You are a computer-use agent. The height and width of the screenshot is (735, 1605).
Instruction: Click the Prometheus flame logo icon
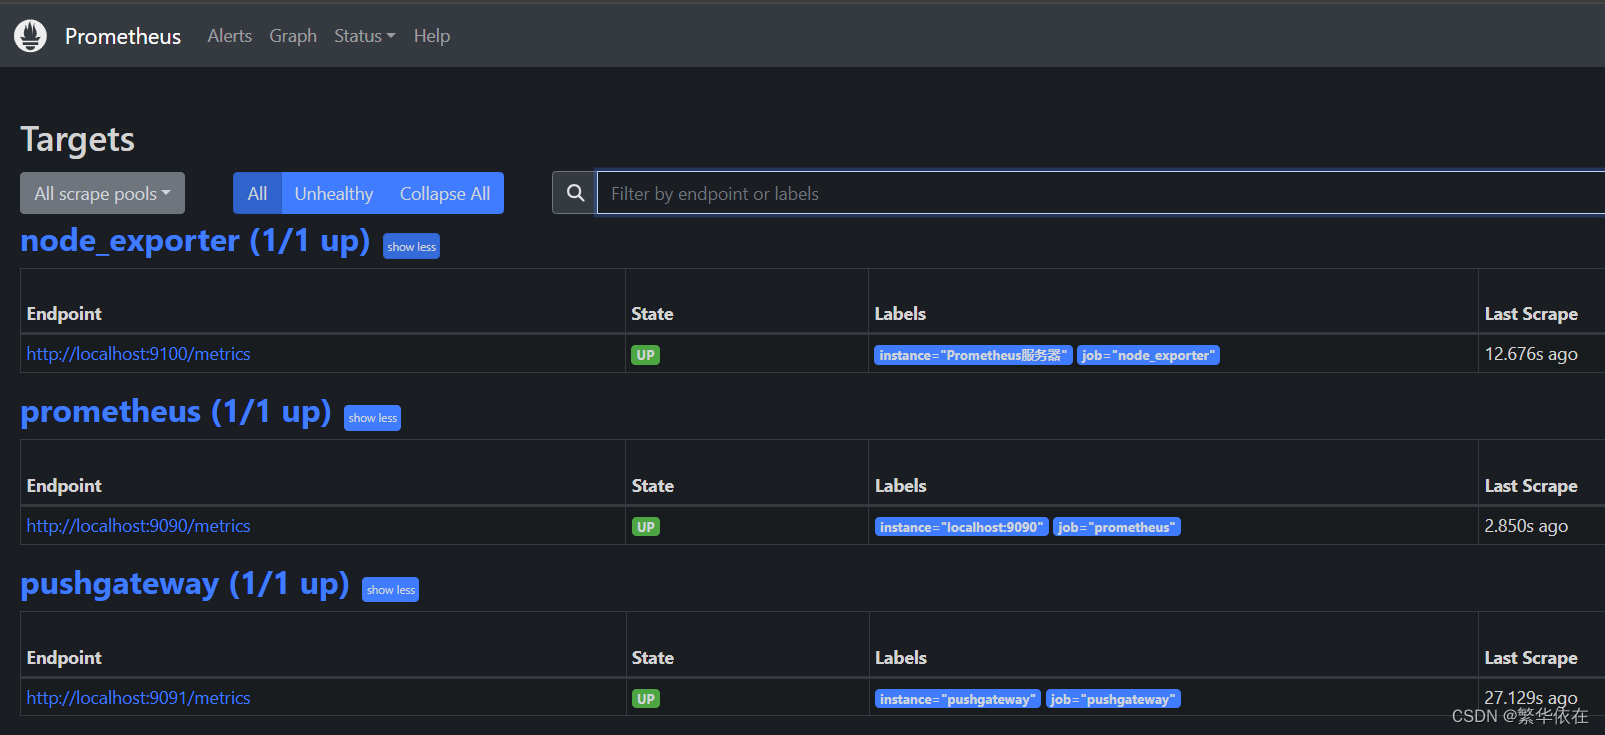click(30, 36)
